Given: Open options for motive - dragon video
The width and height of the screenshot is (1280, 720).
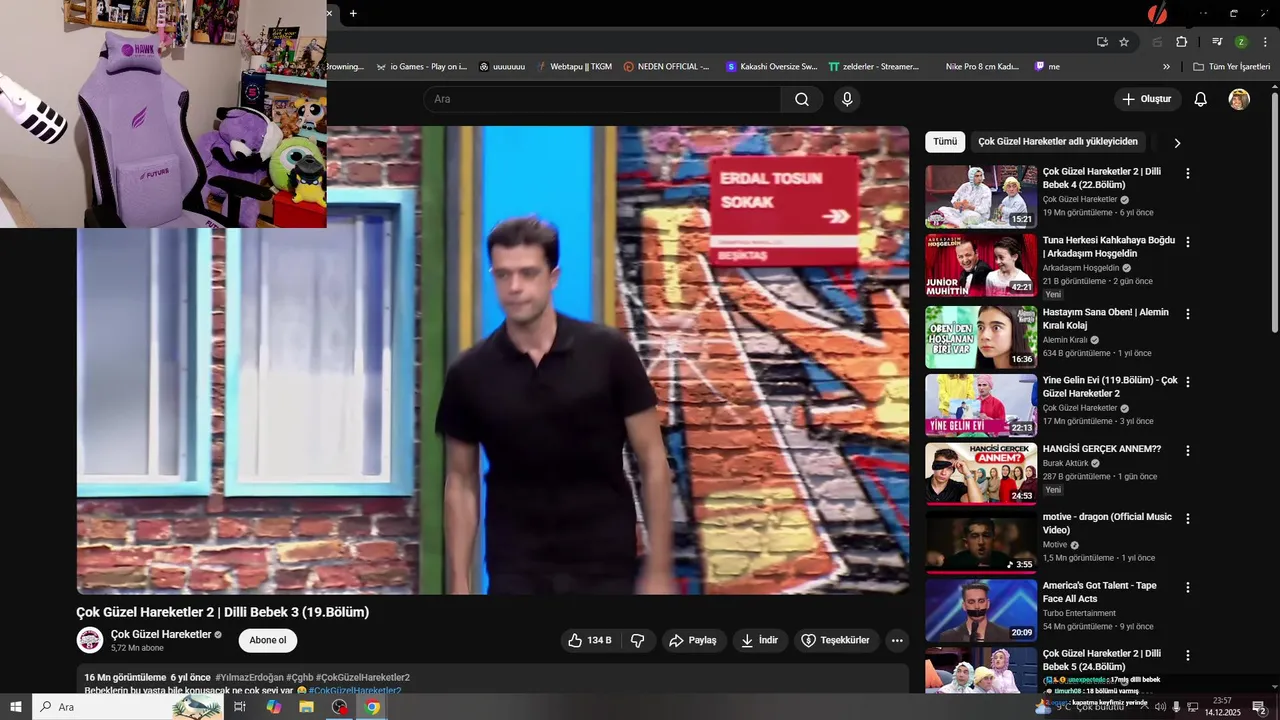Looking at the screenshot, I should (1188, 518).
